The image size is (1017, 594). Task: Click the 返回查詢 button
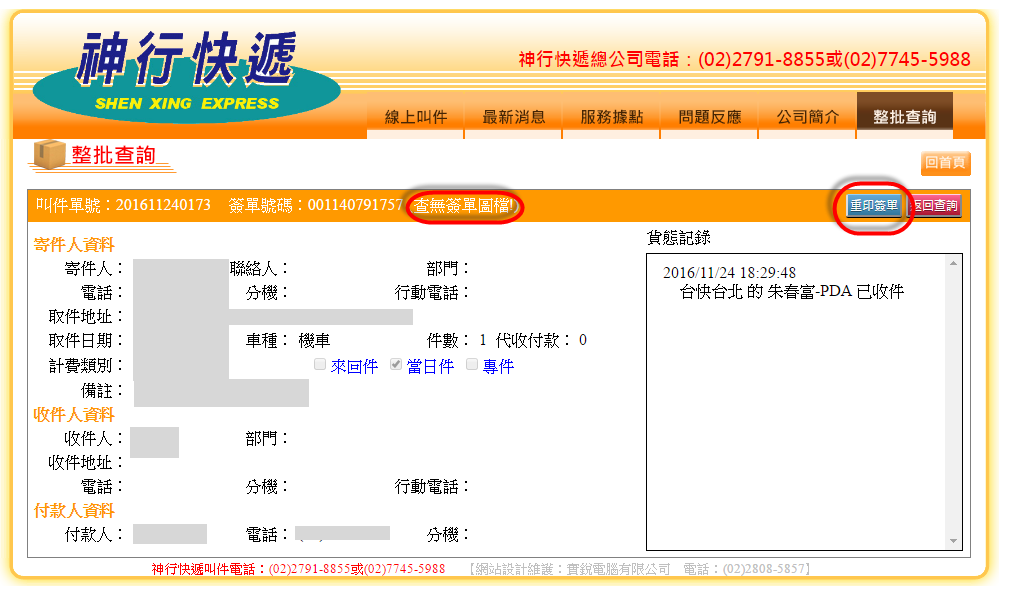tap(934, 207)
